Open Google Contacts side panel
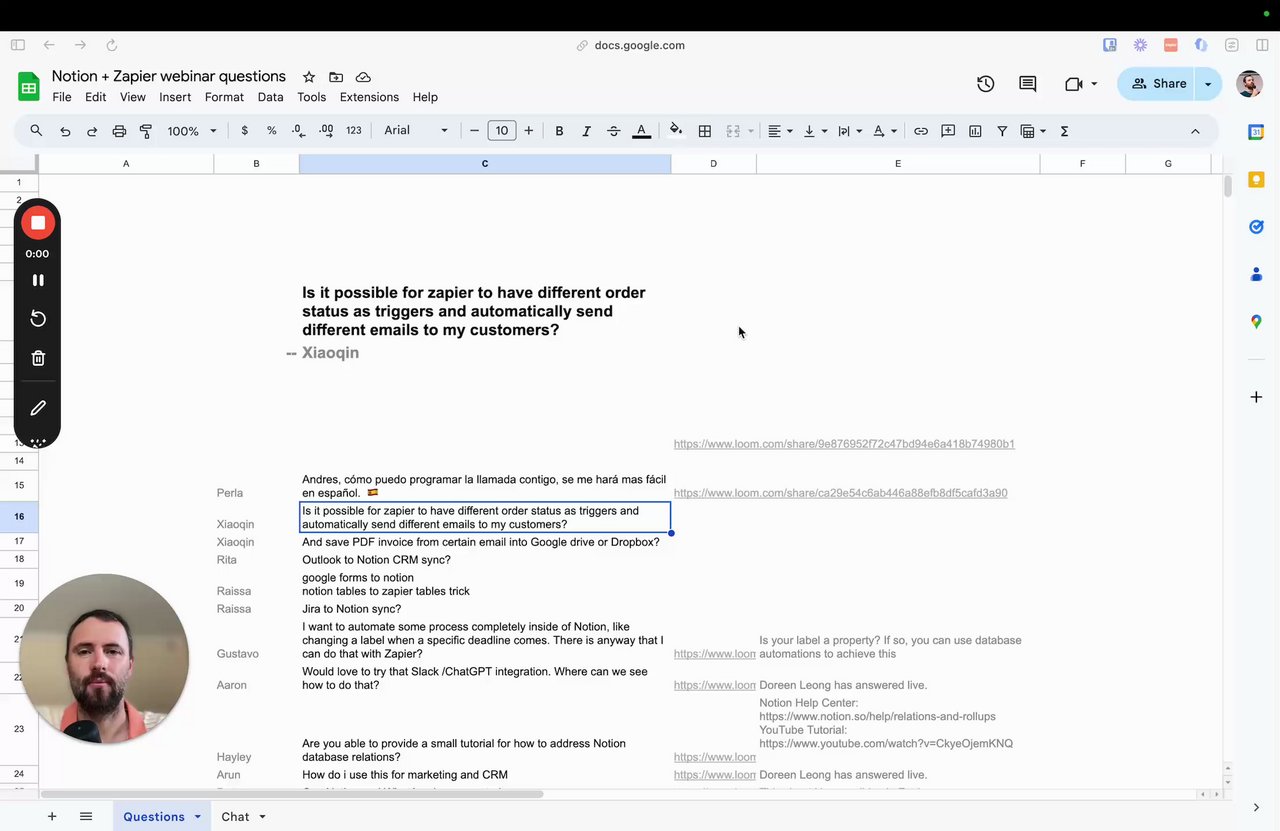1280x831 pixels. (1256, 274)
